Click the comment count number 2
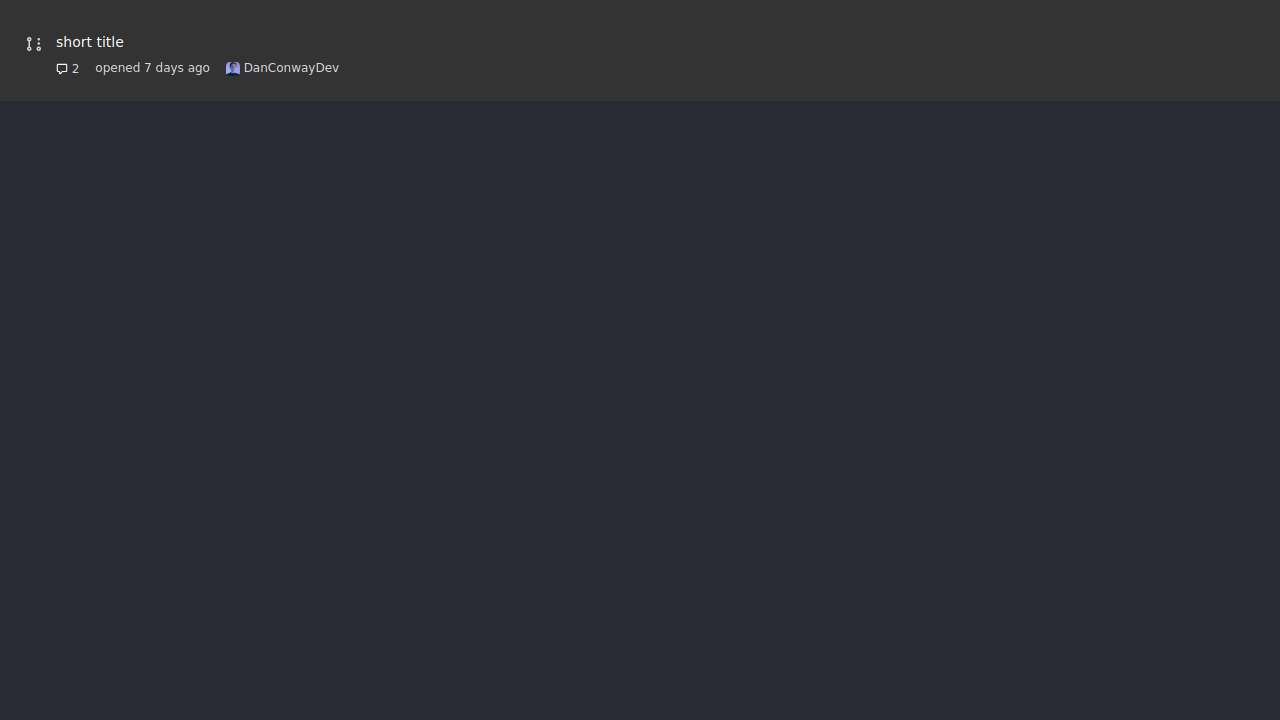Image resolution: width=1280 pixels, height=720 pixels. click(x=75, y=69)
